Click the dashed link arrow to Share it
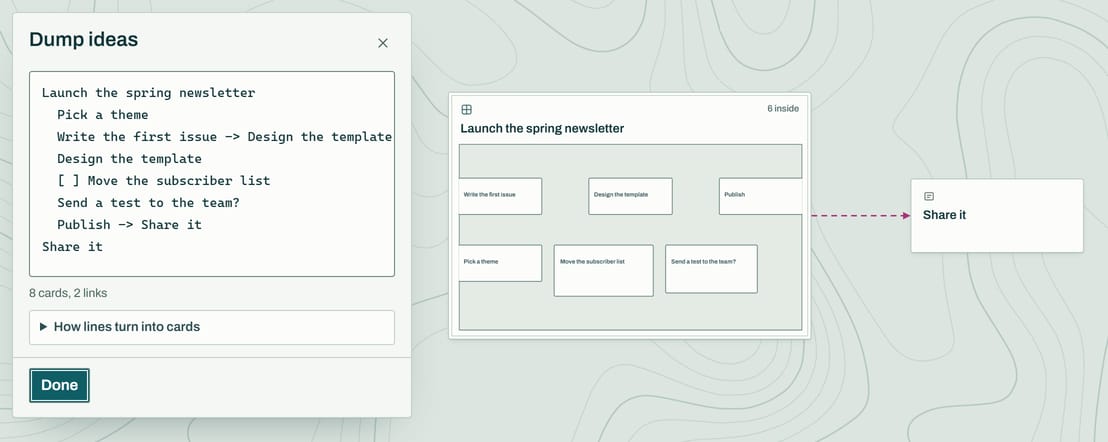 [861, 215]
